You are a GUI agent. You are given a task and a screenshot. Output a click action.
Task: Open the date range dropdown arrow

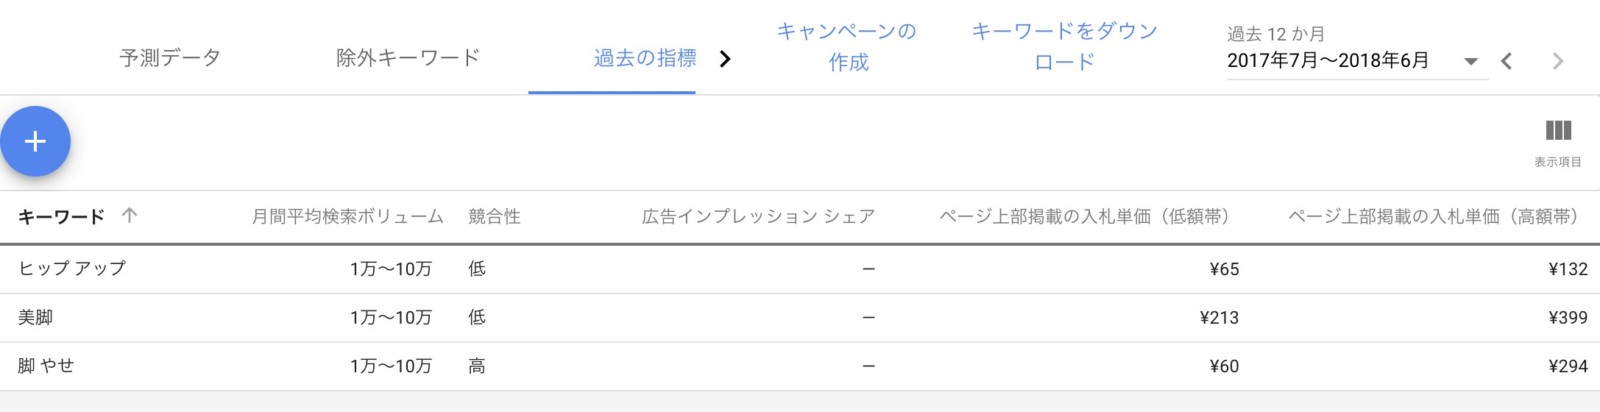coord(1471,61)
